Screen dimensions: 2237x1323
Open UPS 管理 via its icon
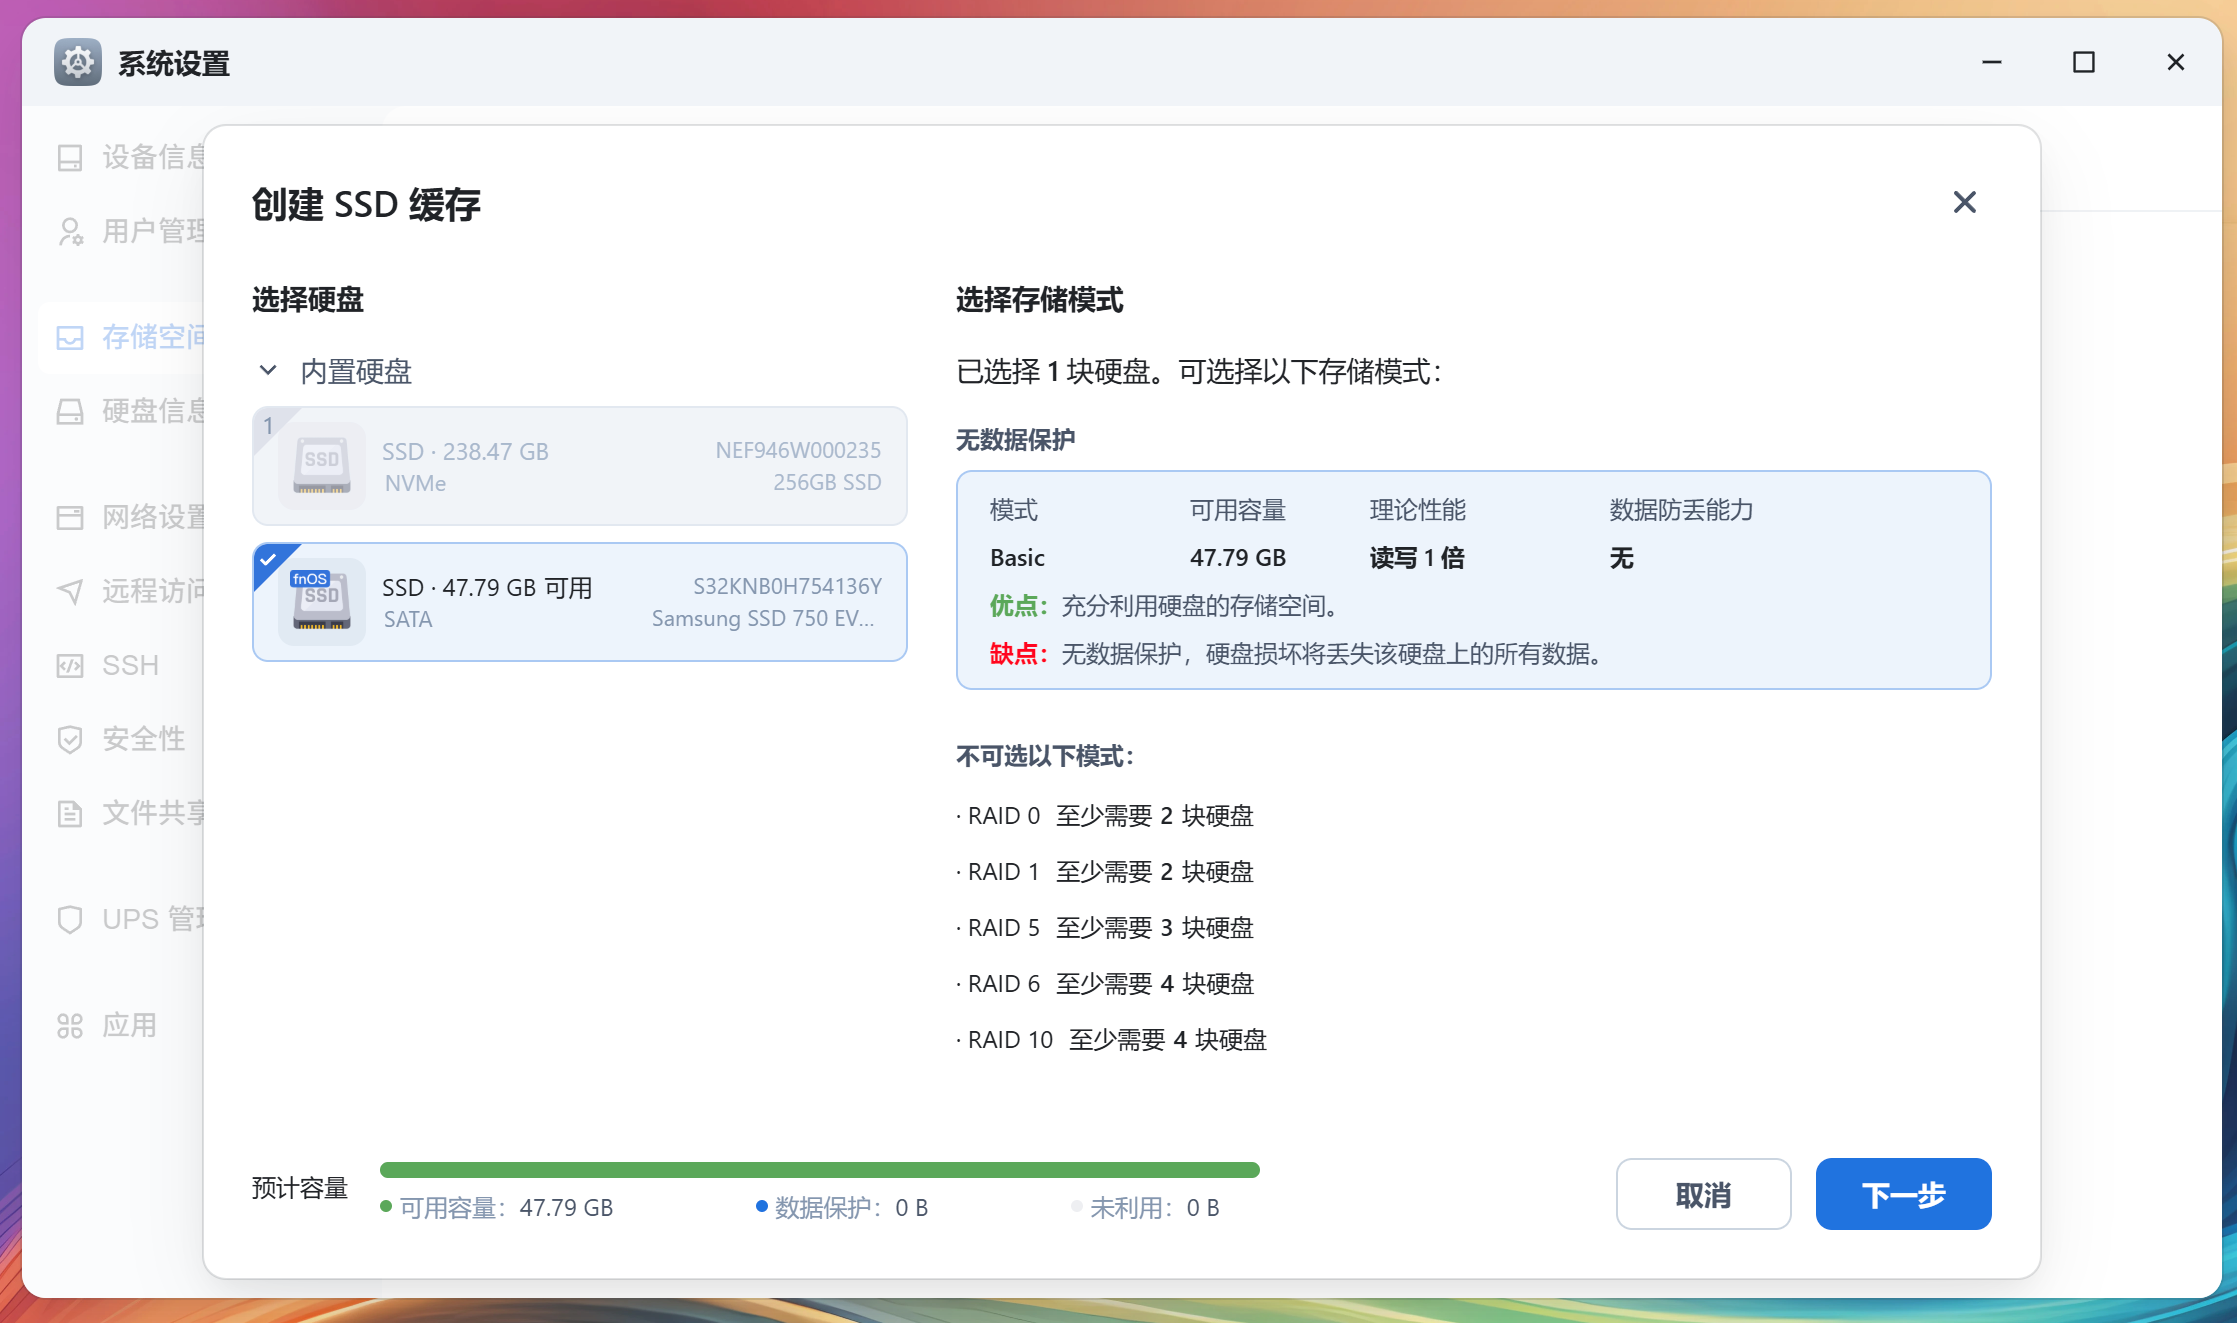70,919
